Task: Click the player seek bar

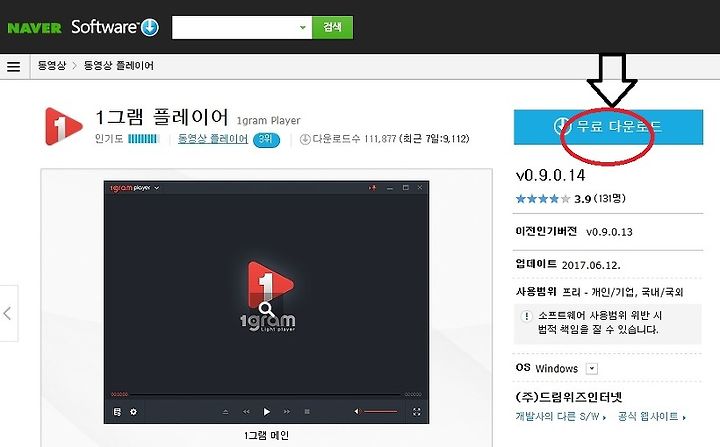Action: pos(264,394)
